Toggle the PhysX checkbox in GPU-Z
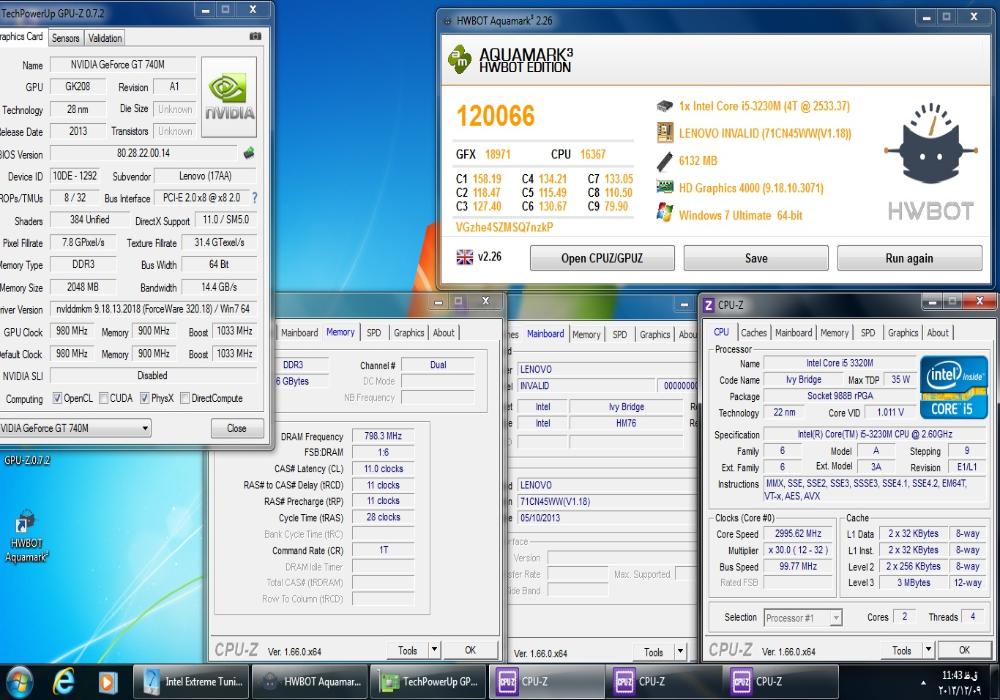Image resolution: width=1000 pixels, height=700 pixels. point(145,398)
